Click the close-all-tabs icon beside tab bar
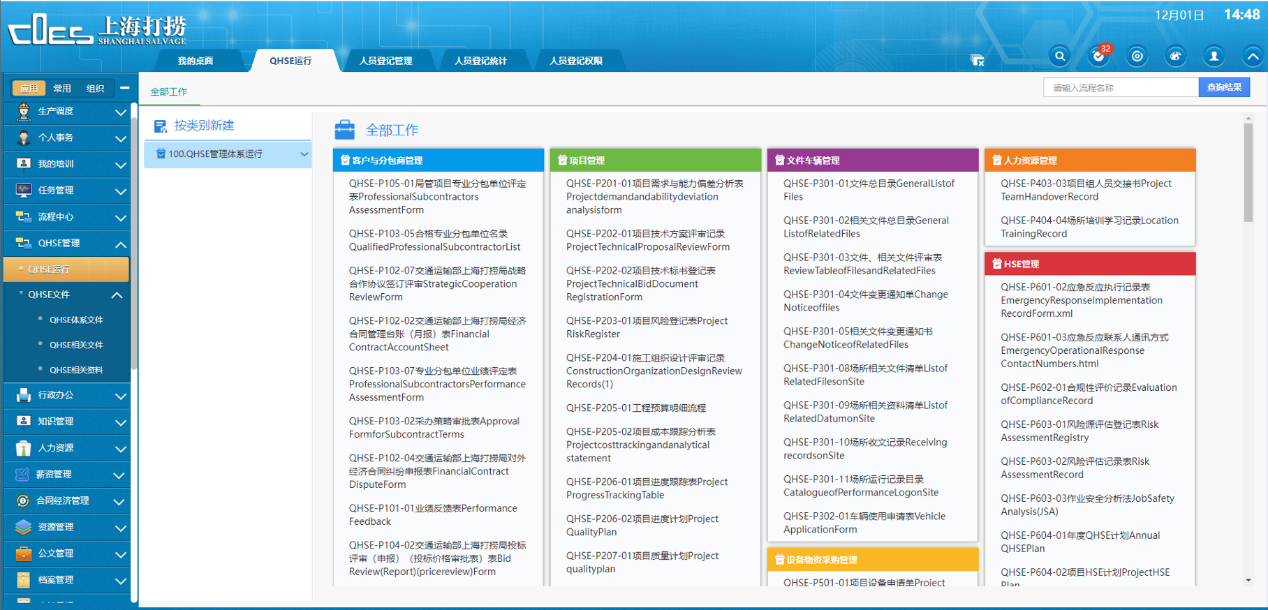Screen dimensions: 1268x610 pos(978,61)
